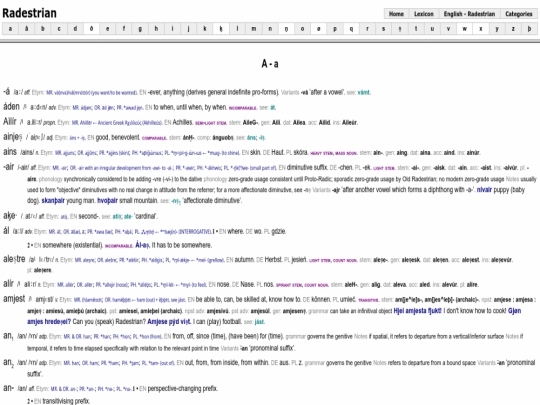Show letter 'q' entries

(351, 29)
